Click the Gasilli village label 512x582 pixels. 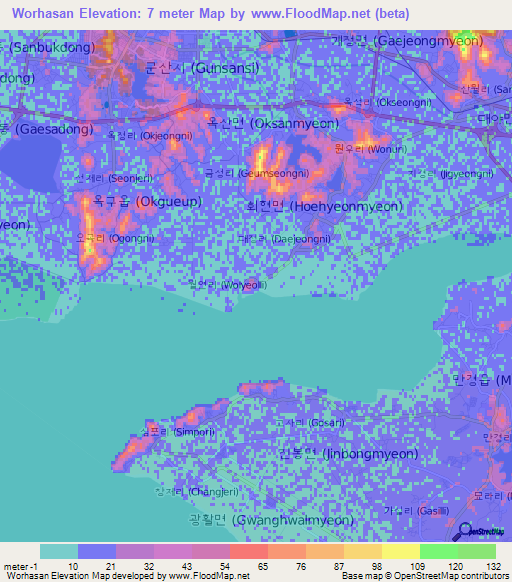tap(416, 511)
